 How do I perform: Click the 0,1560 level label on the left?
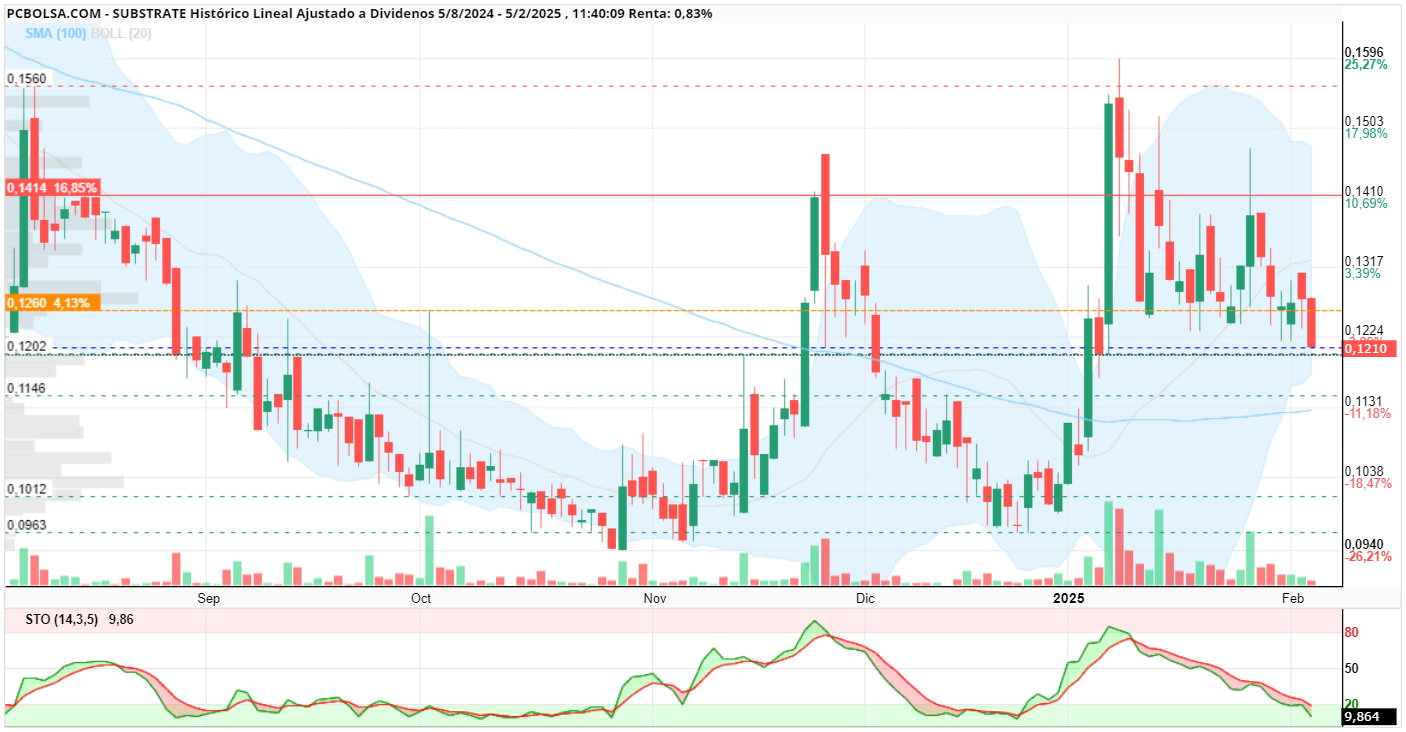point(26,78)
